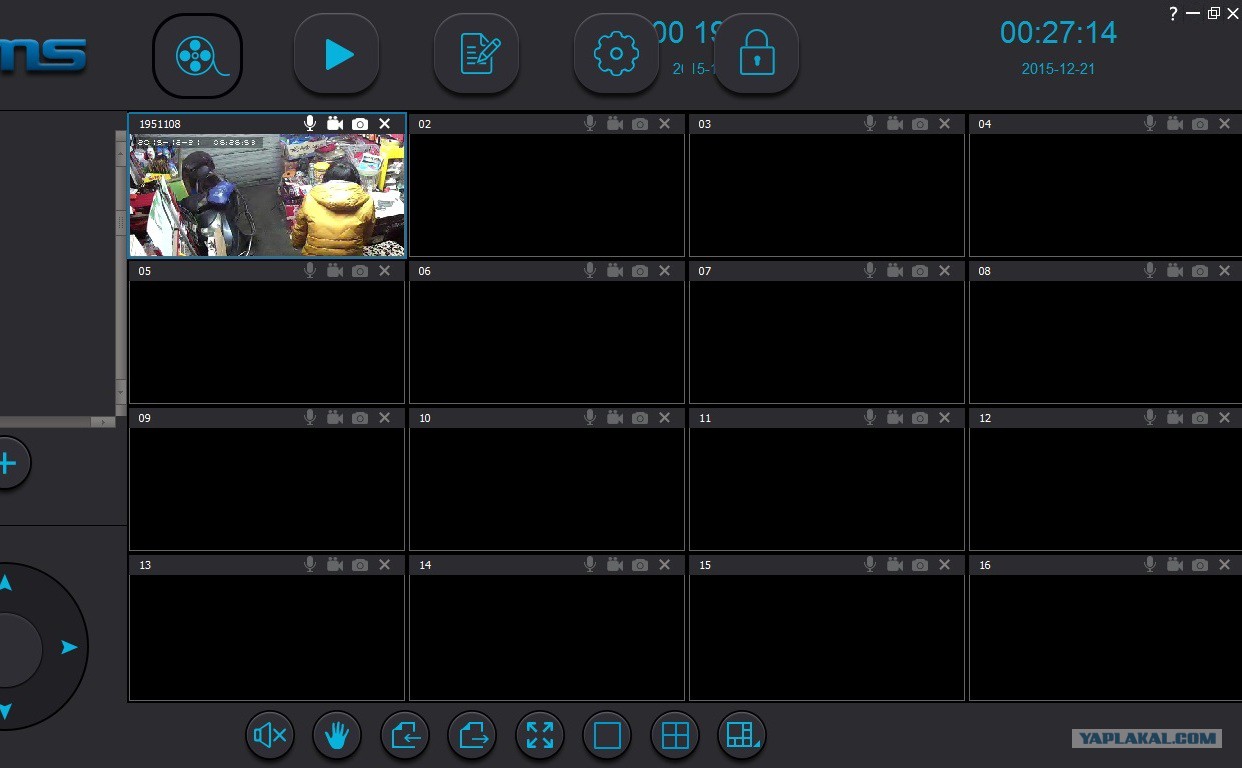Enter full screen with expand arrows icon

click(540, 736)
